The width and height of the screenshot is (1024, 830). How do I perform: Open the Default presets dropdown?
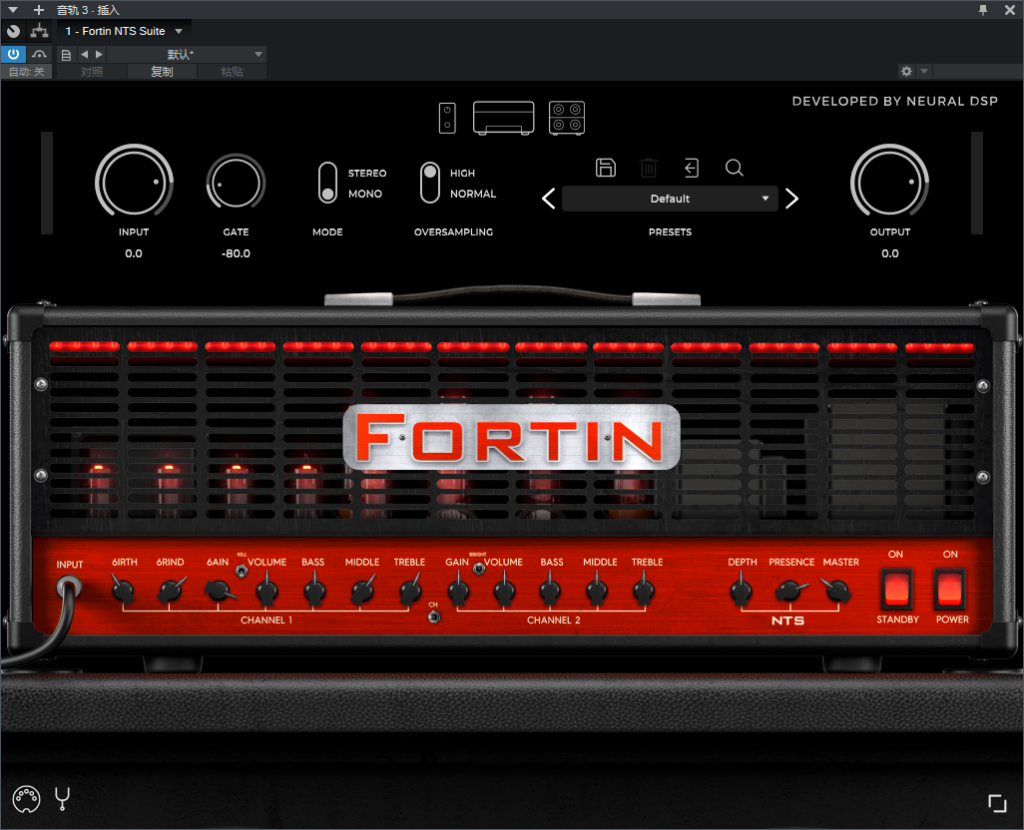(670, 199)
